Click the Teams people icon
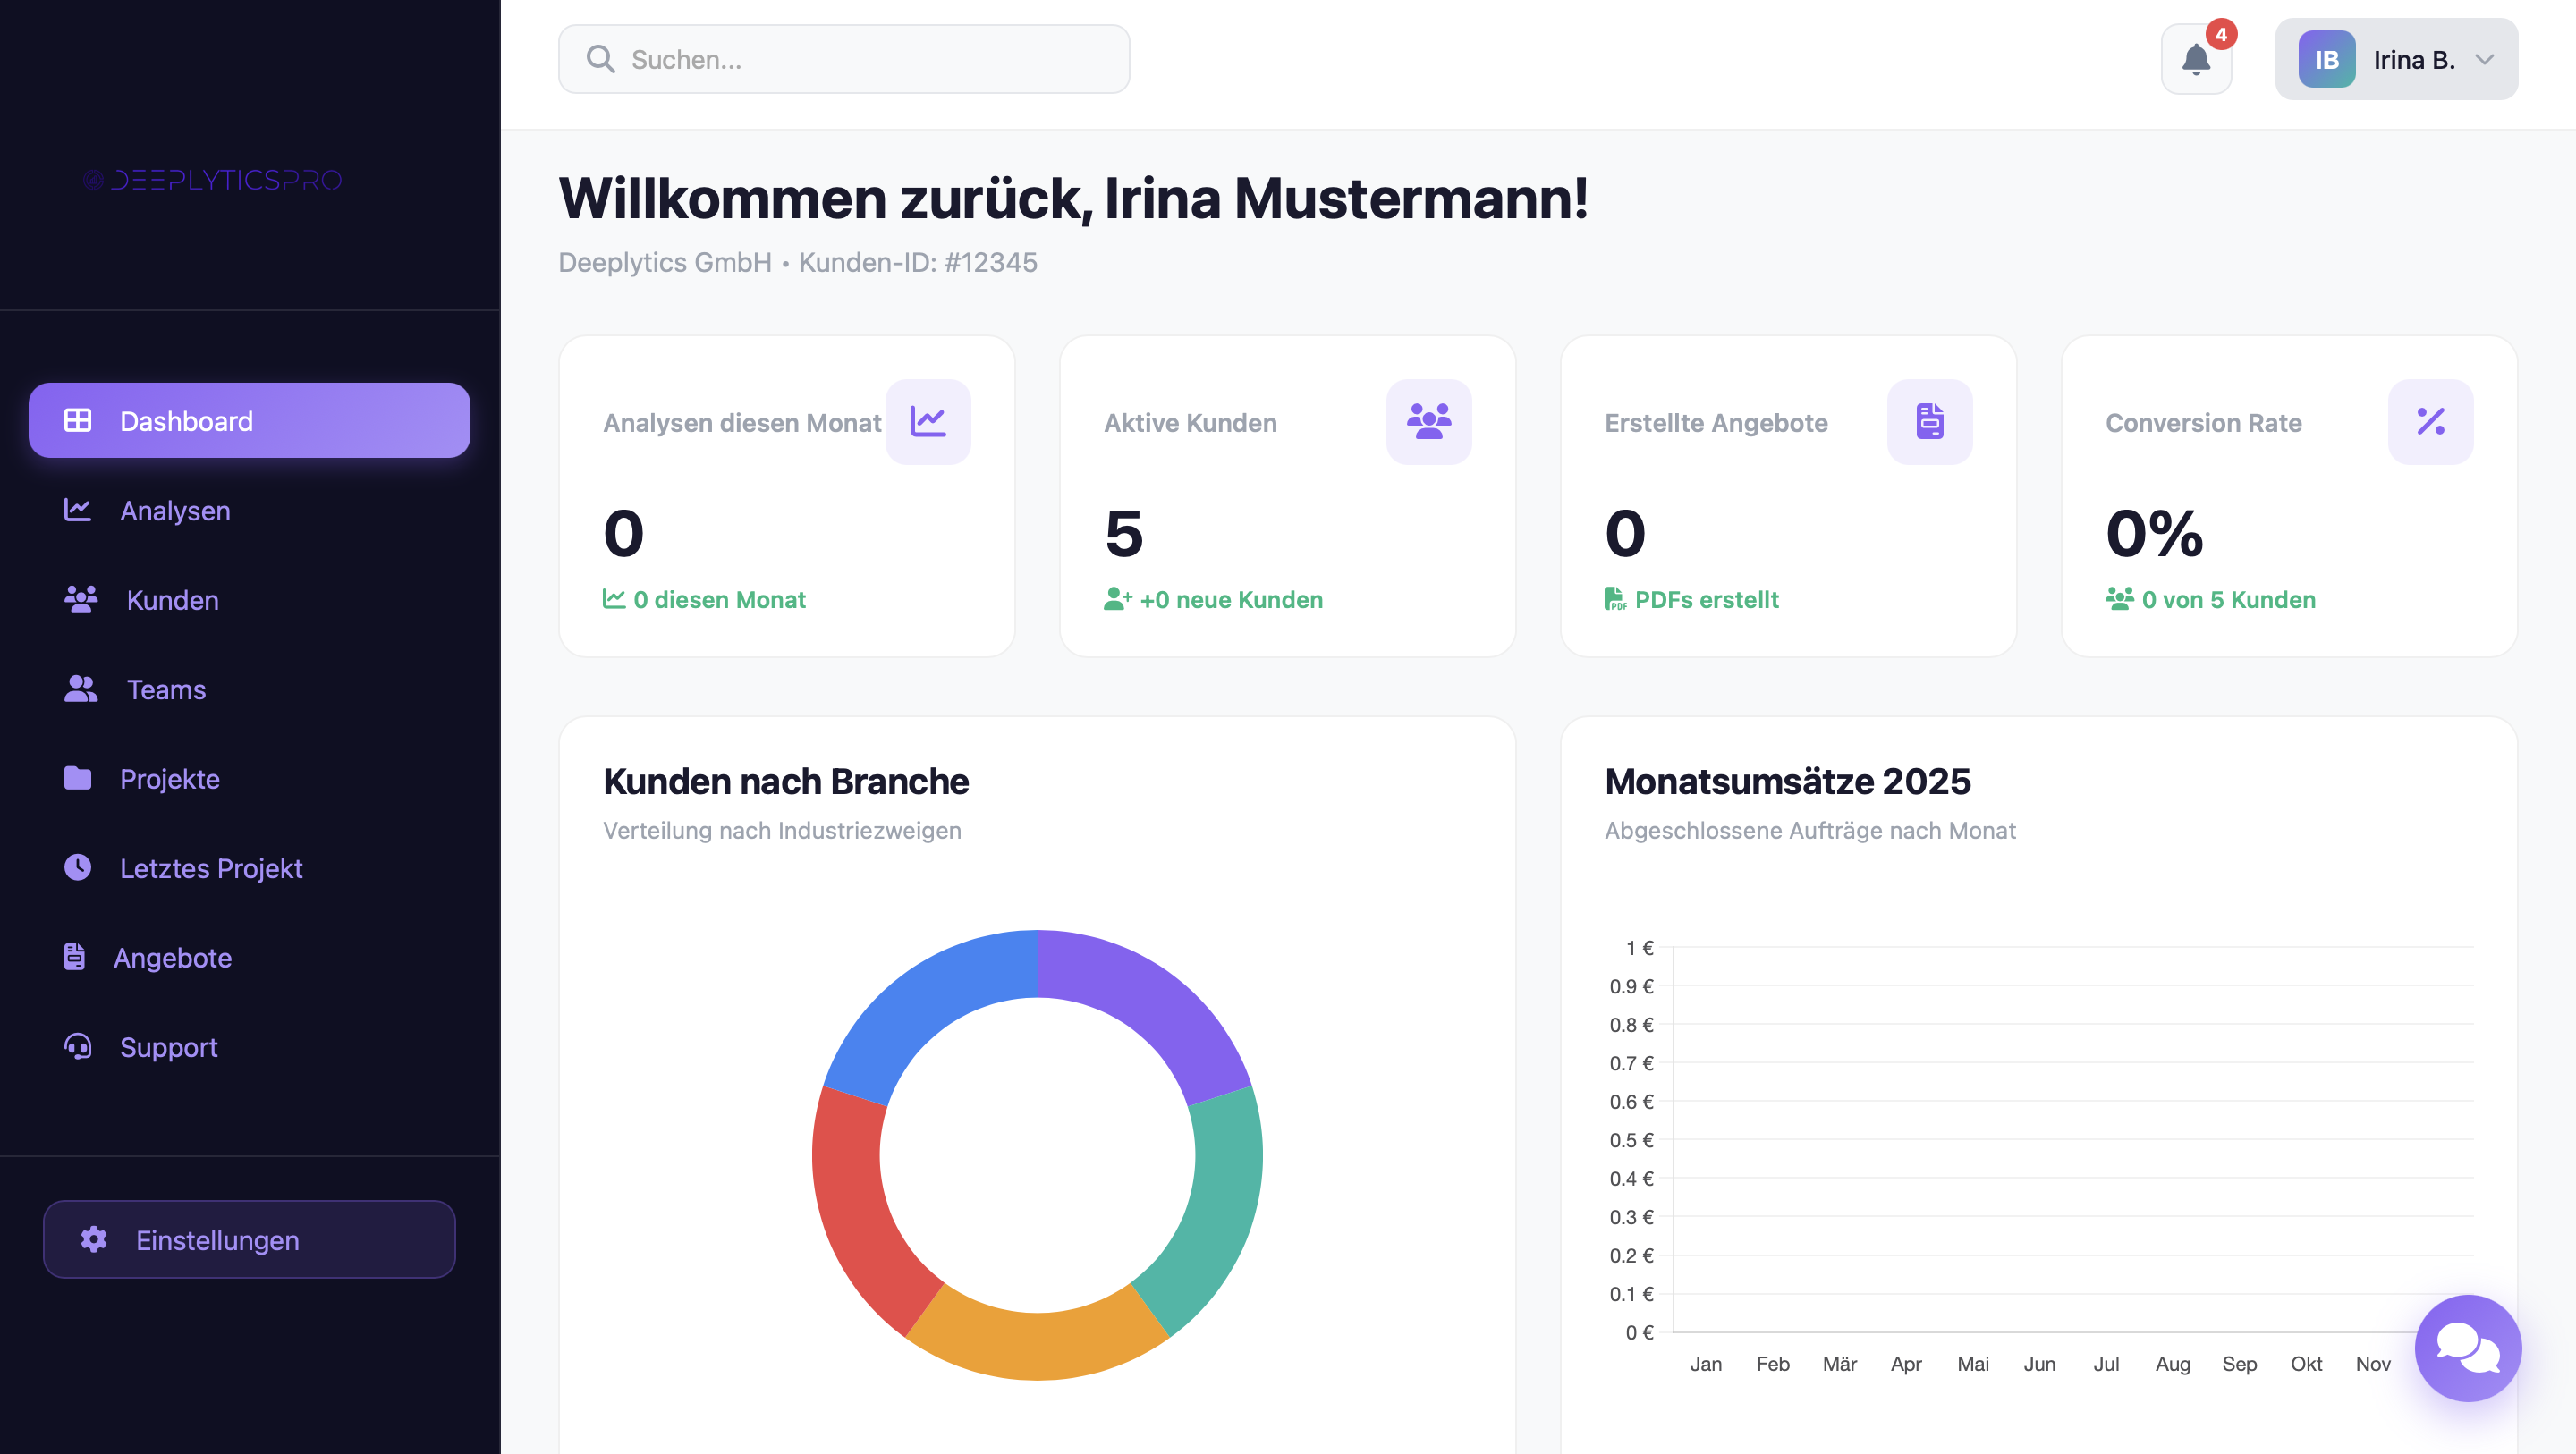Viewport: 2576px width, 1454px height. (81, 689)
